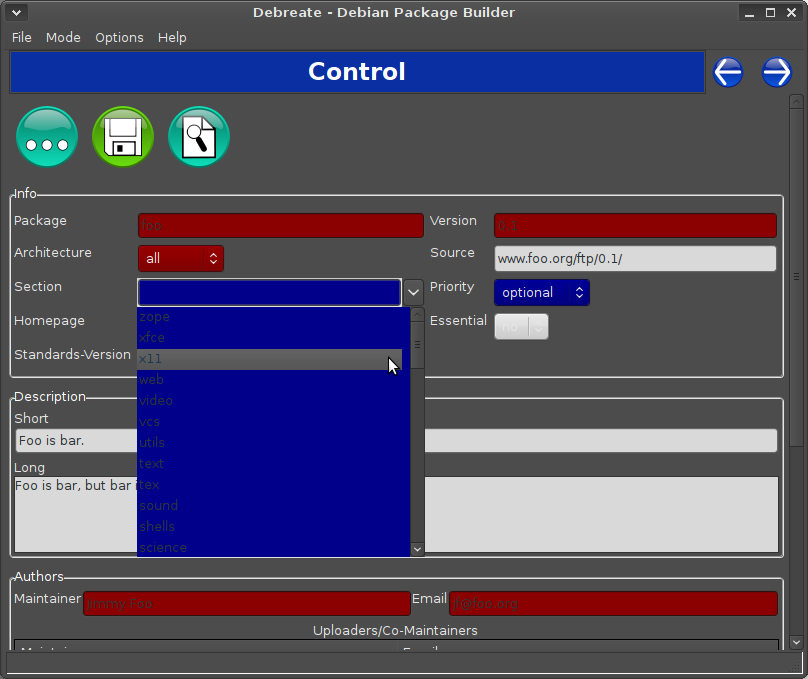Open the Essential dropdown

[x=521, y=326]
